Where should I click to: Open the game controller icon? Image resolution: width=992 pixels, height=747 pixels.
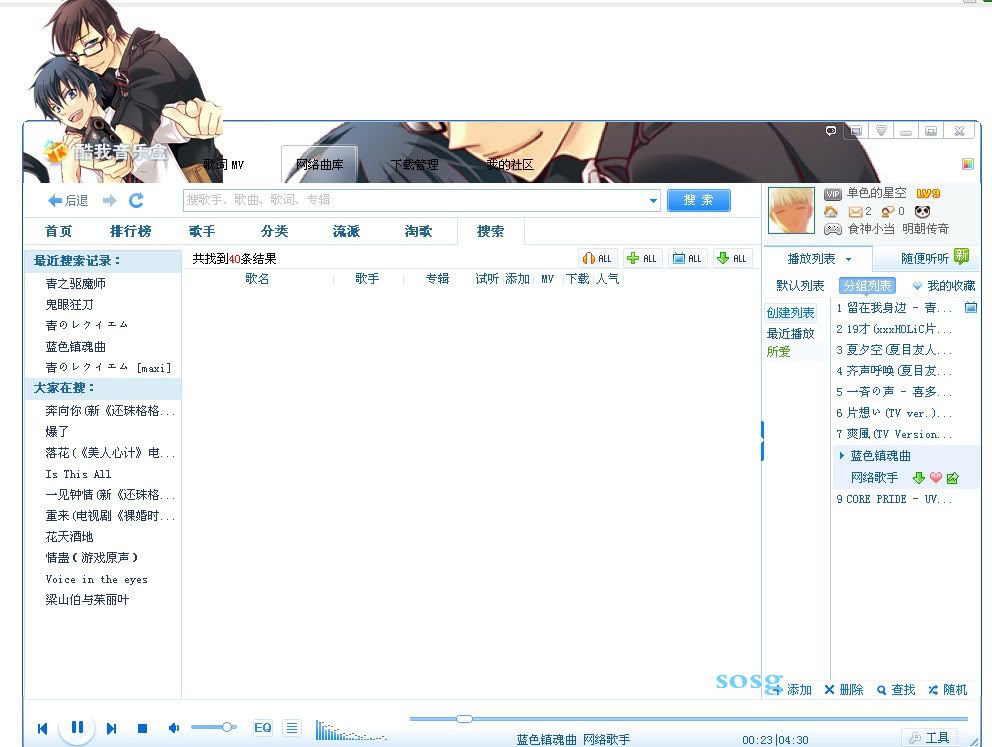point(833,229)
